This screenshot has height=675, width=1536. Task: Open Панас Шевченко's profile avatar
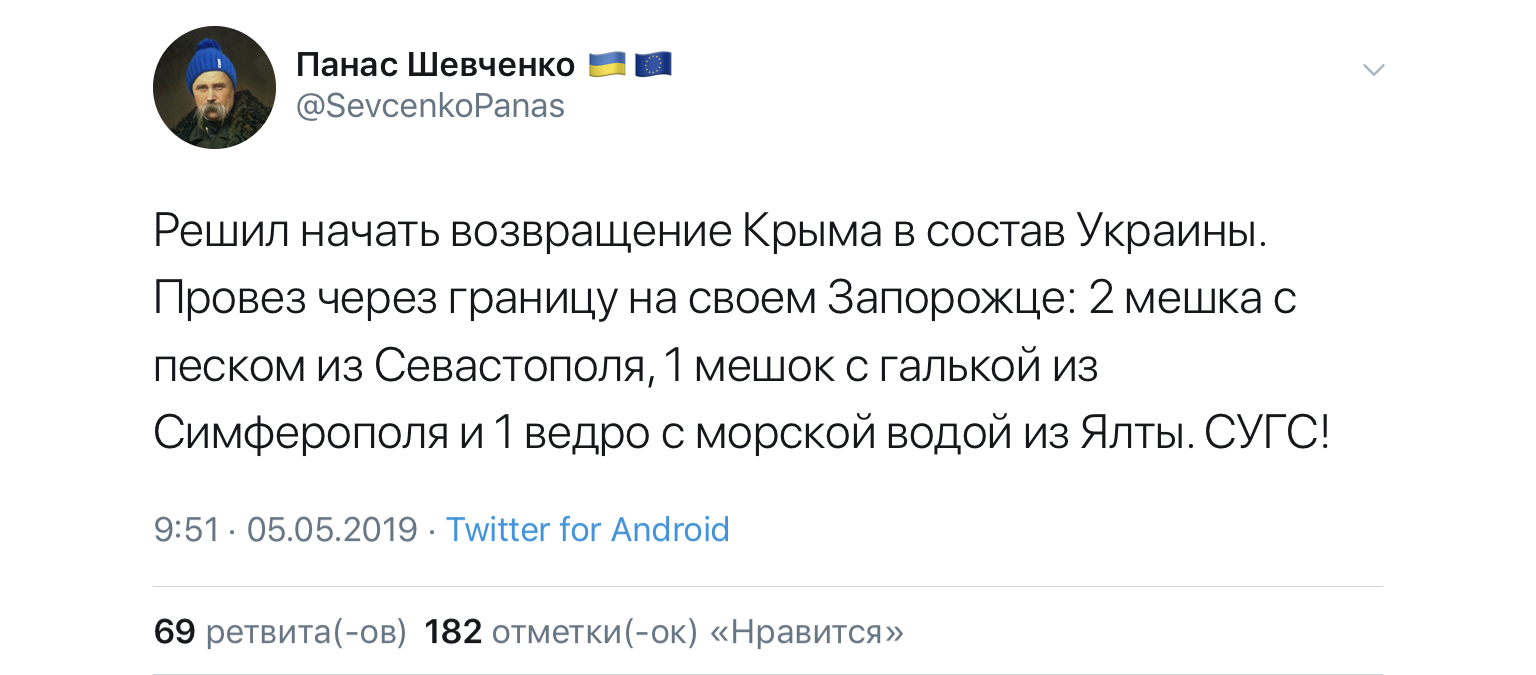(214, 87)
